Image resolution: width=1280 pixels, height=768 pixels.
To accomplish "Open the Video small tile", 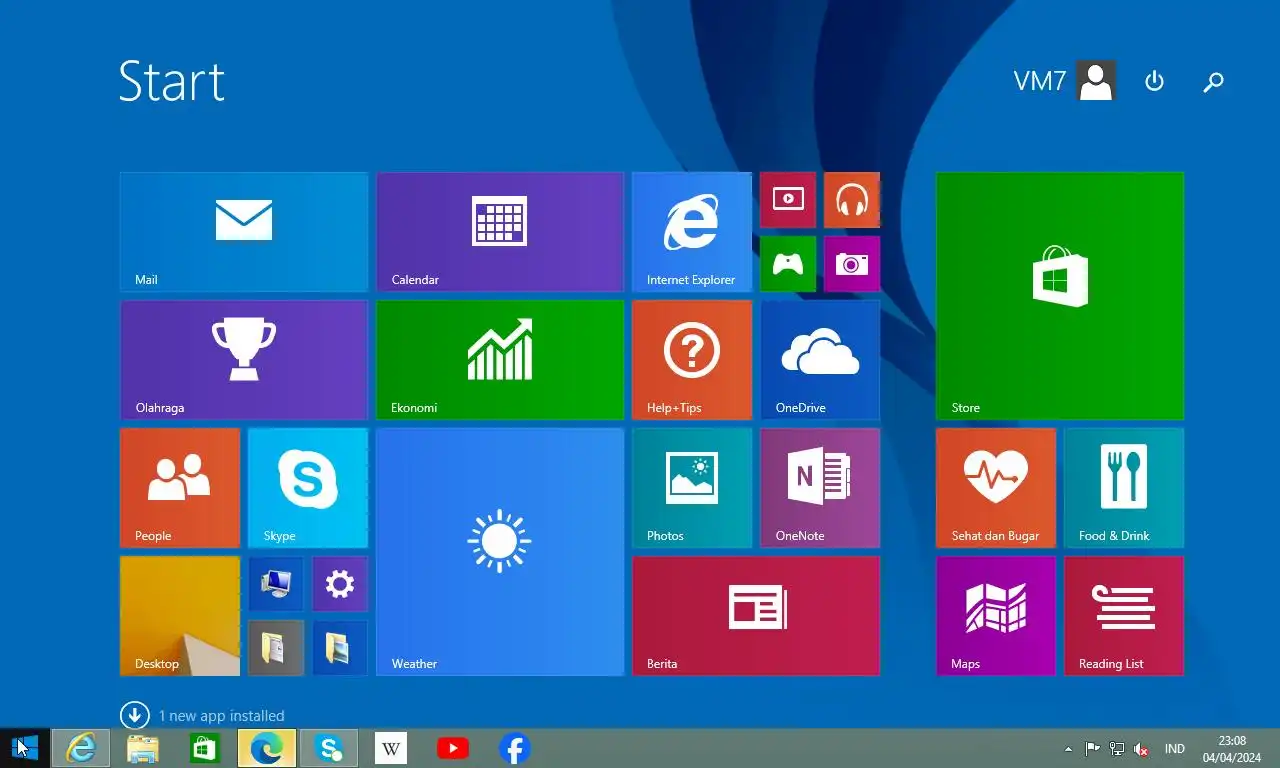I will 788,200.
